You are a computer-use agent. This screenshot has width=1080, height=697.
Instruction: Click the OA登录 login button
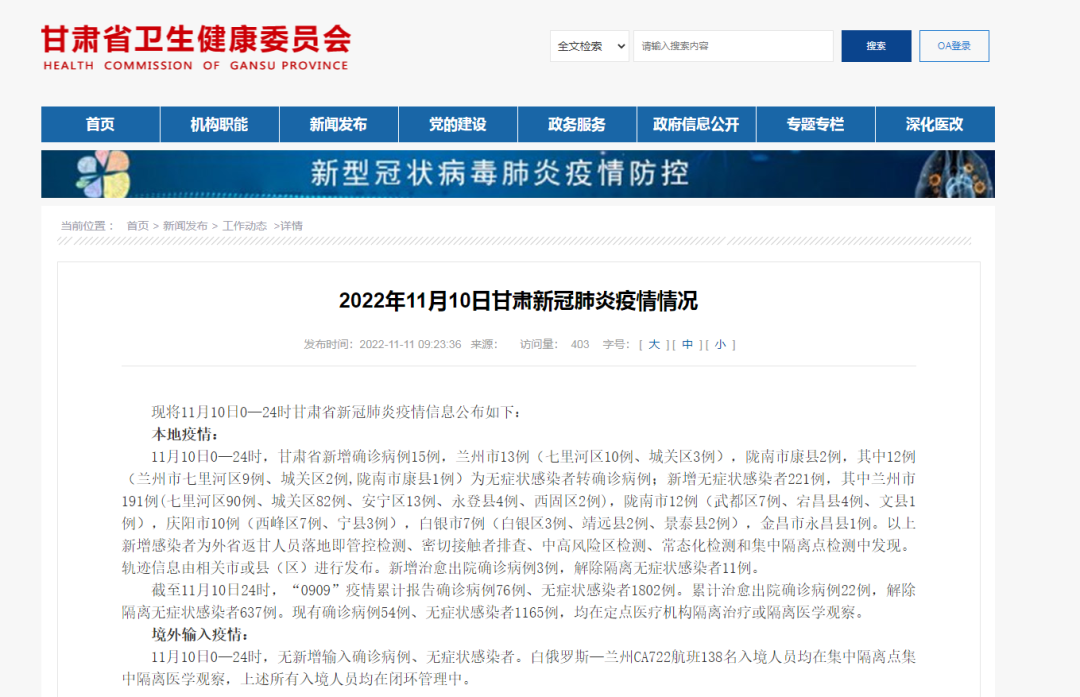tap(953, 46)
